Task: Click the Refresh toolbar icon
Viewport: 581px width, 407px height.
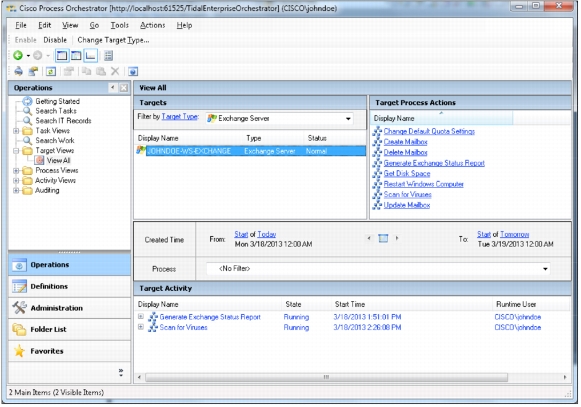Action: point(51,71)
